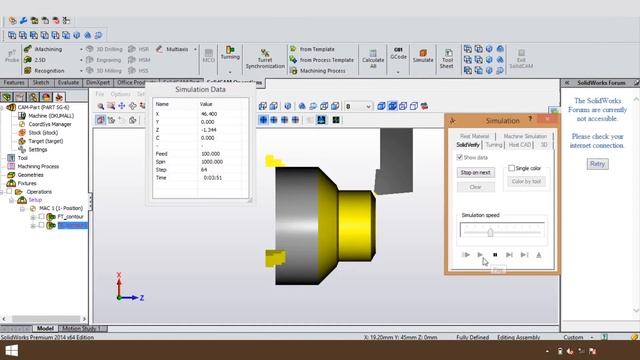Choose From Process Template command
640x360 pixels.
pyautogui.click(x=322, y=60)
